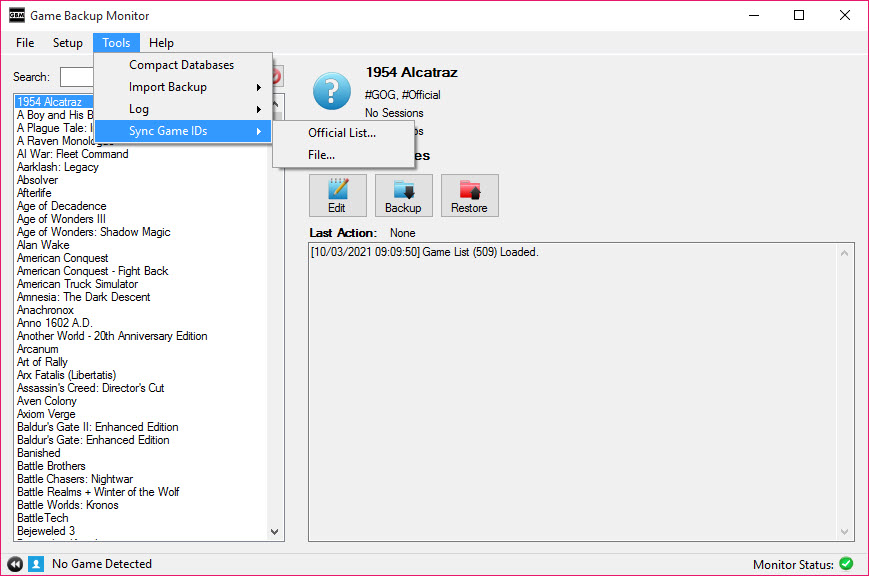This screenshot has height=576, width=869.
Task: Click the Edit game button
Action: tap(338, 195)
